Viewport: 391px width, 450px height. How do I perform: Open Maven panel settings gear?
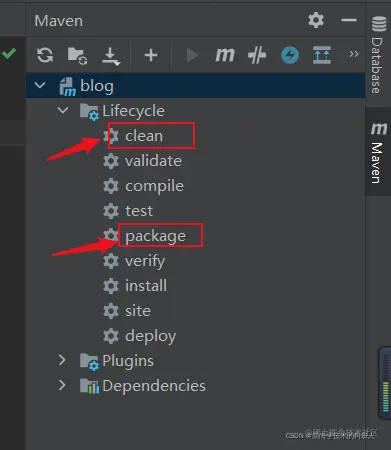(316, 20)
